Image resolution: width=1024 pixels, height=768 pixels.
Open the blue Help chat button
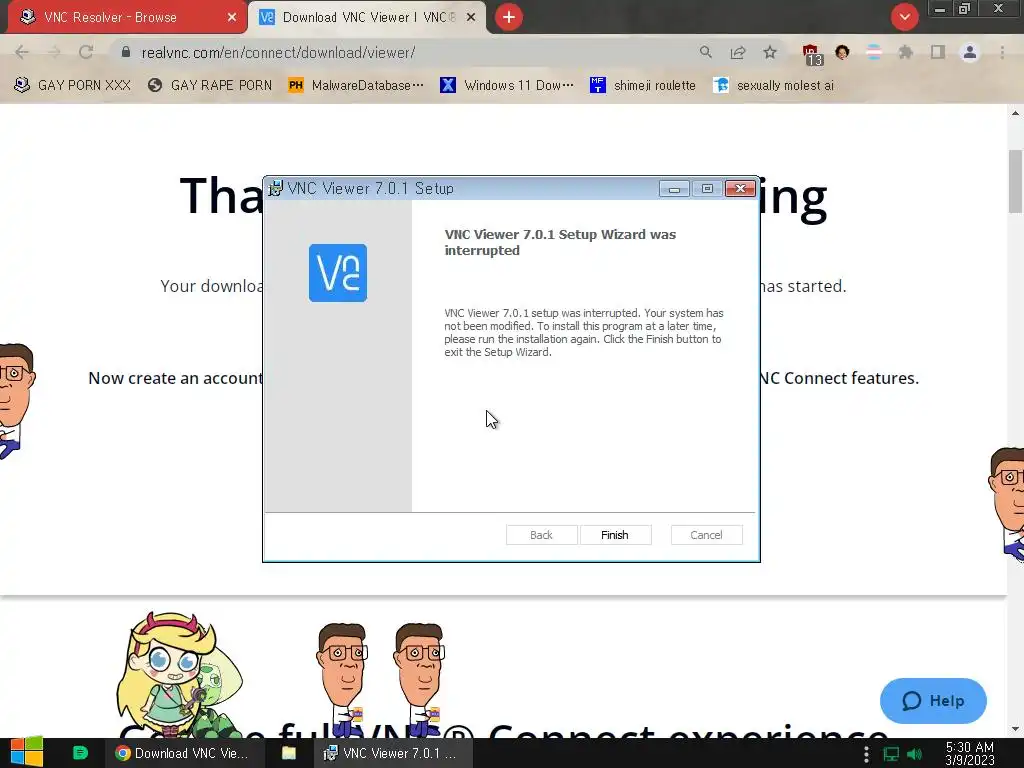tap(933, 701)
